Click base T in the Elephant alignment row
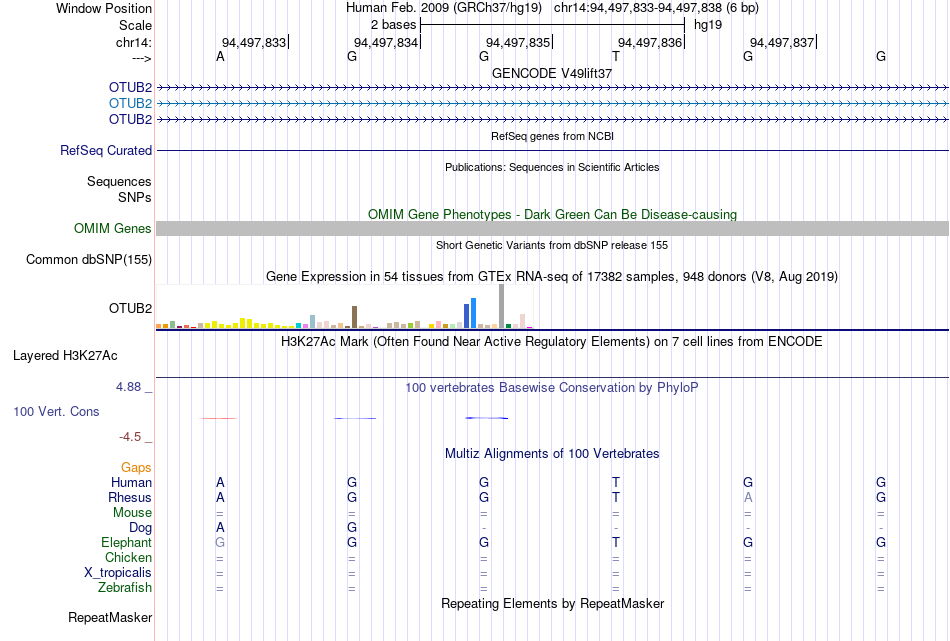950x641 pixels. pos(616,542)
